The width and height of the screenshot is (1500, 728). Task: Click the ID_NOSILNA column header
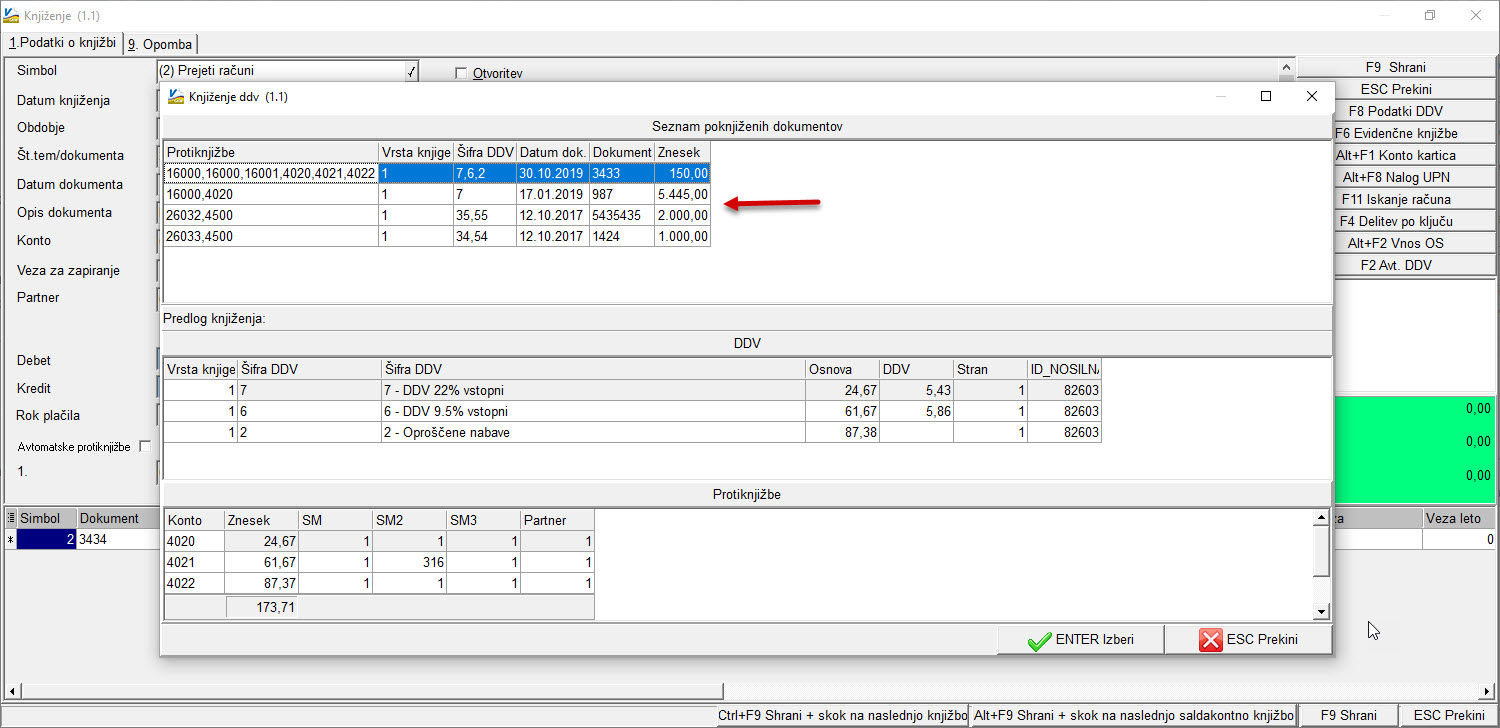[x=1064, y=369]
